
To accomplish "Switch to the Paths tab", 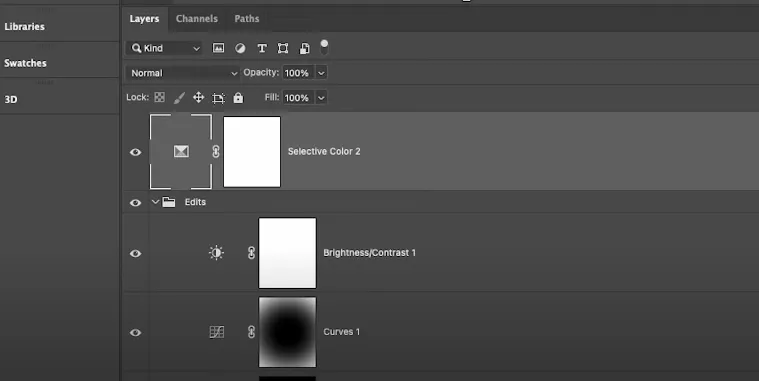I will coord(247,19).
